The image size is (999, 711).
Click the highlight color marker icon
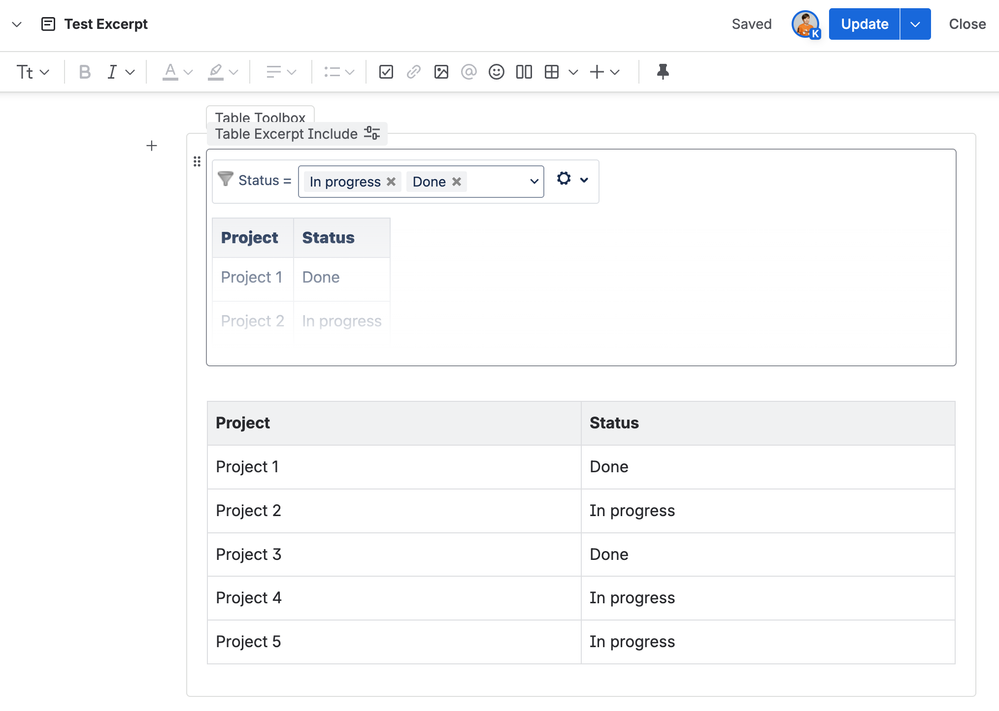[x=216, y=72]
